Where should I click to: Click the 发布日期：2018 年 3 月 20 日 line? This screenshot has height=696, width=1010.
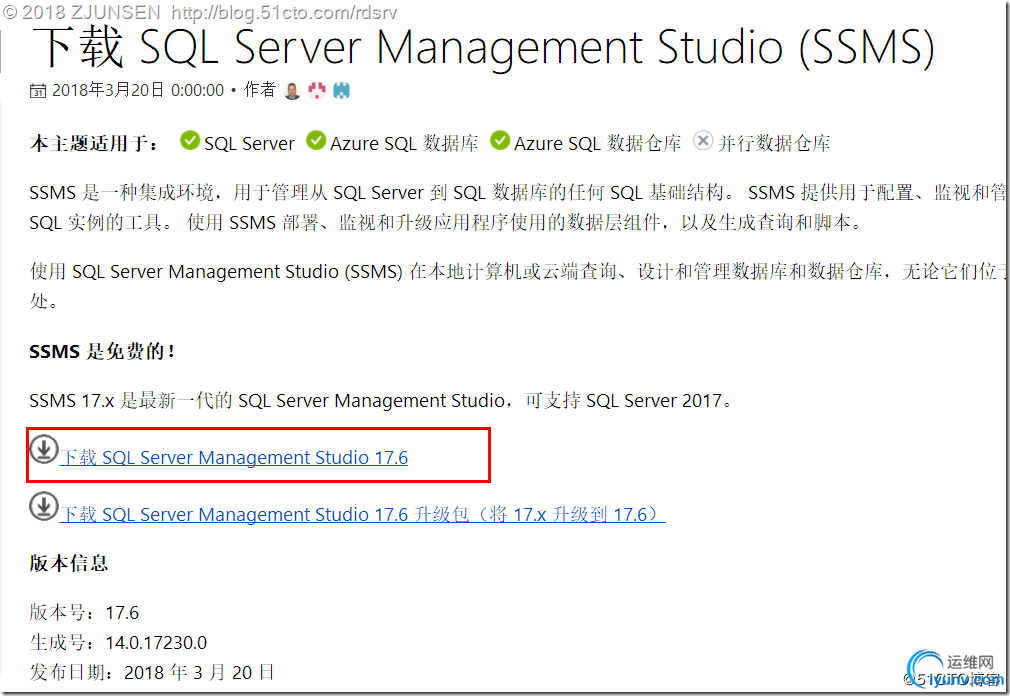point(152,672)
